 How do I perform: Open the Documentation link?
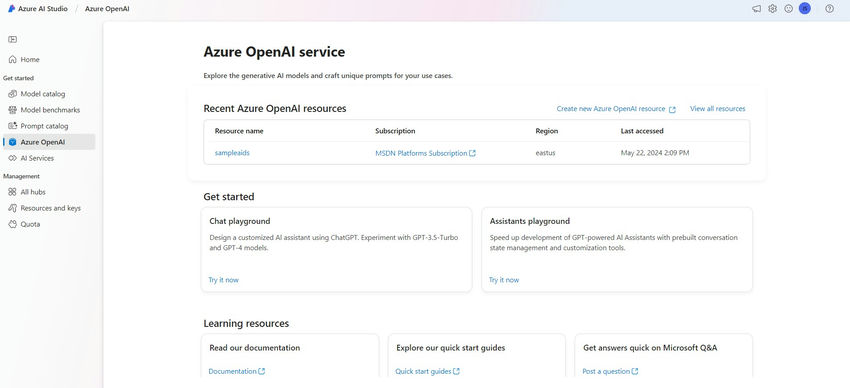point(232,371)
